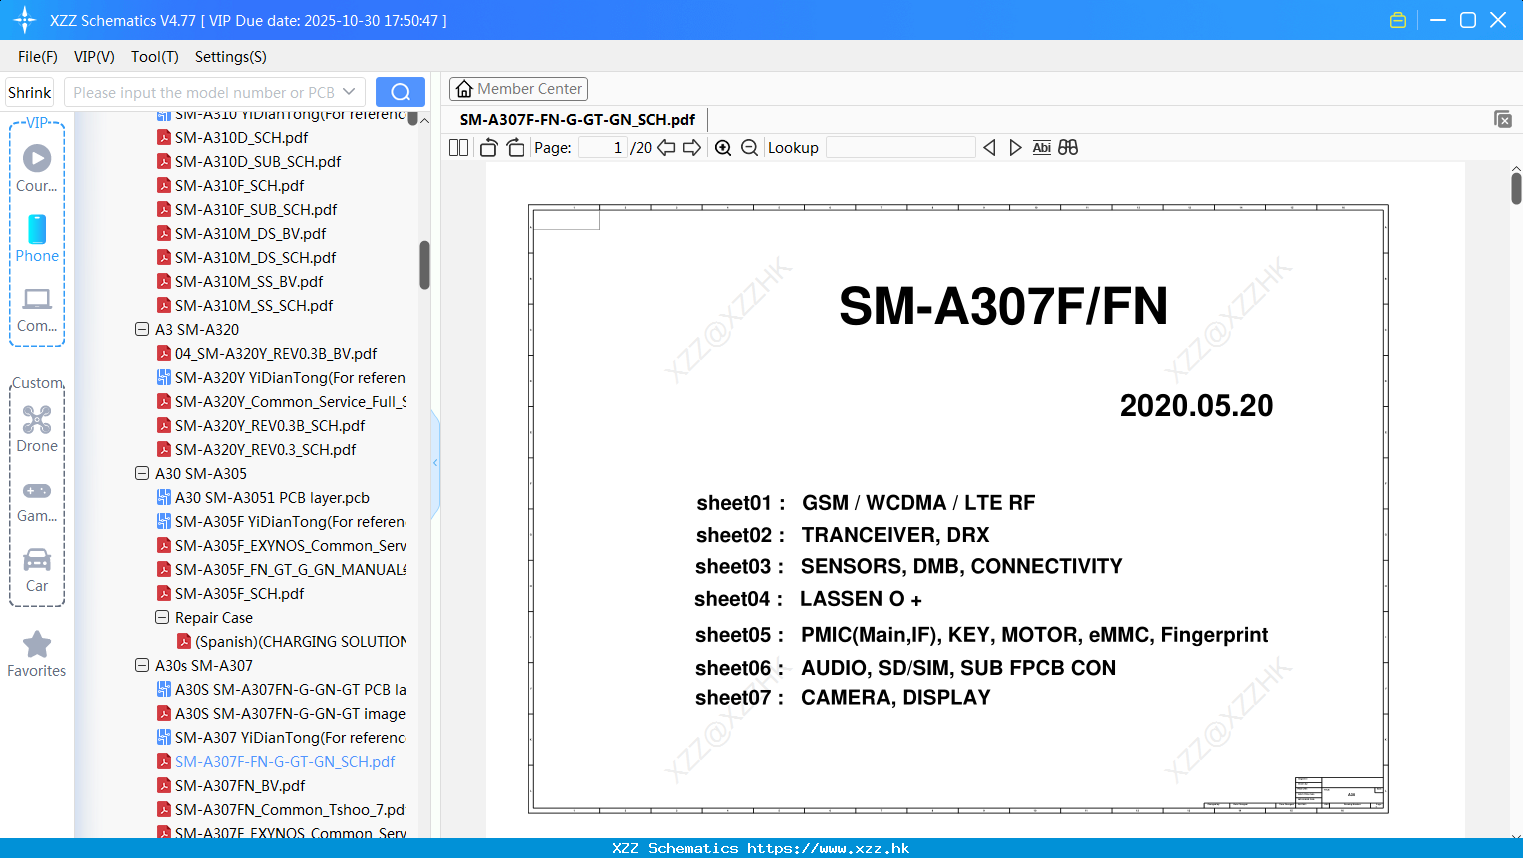Click the PDF viewer vertical scrollbar thumb
The height and width of the screenshot is (858, 1523).
pyautogui.click(x=1516, y=187)
